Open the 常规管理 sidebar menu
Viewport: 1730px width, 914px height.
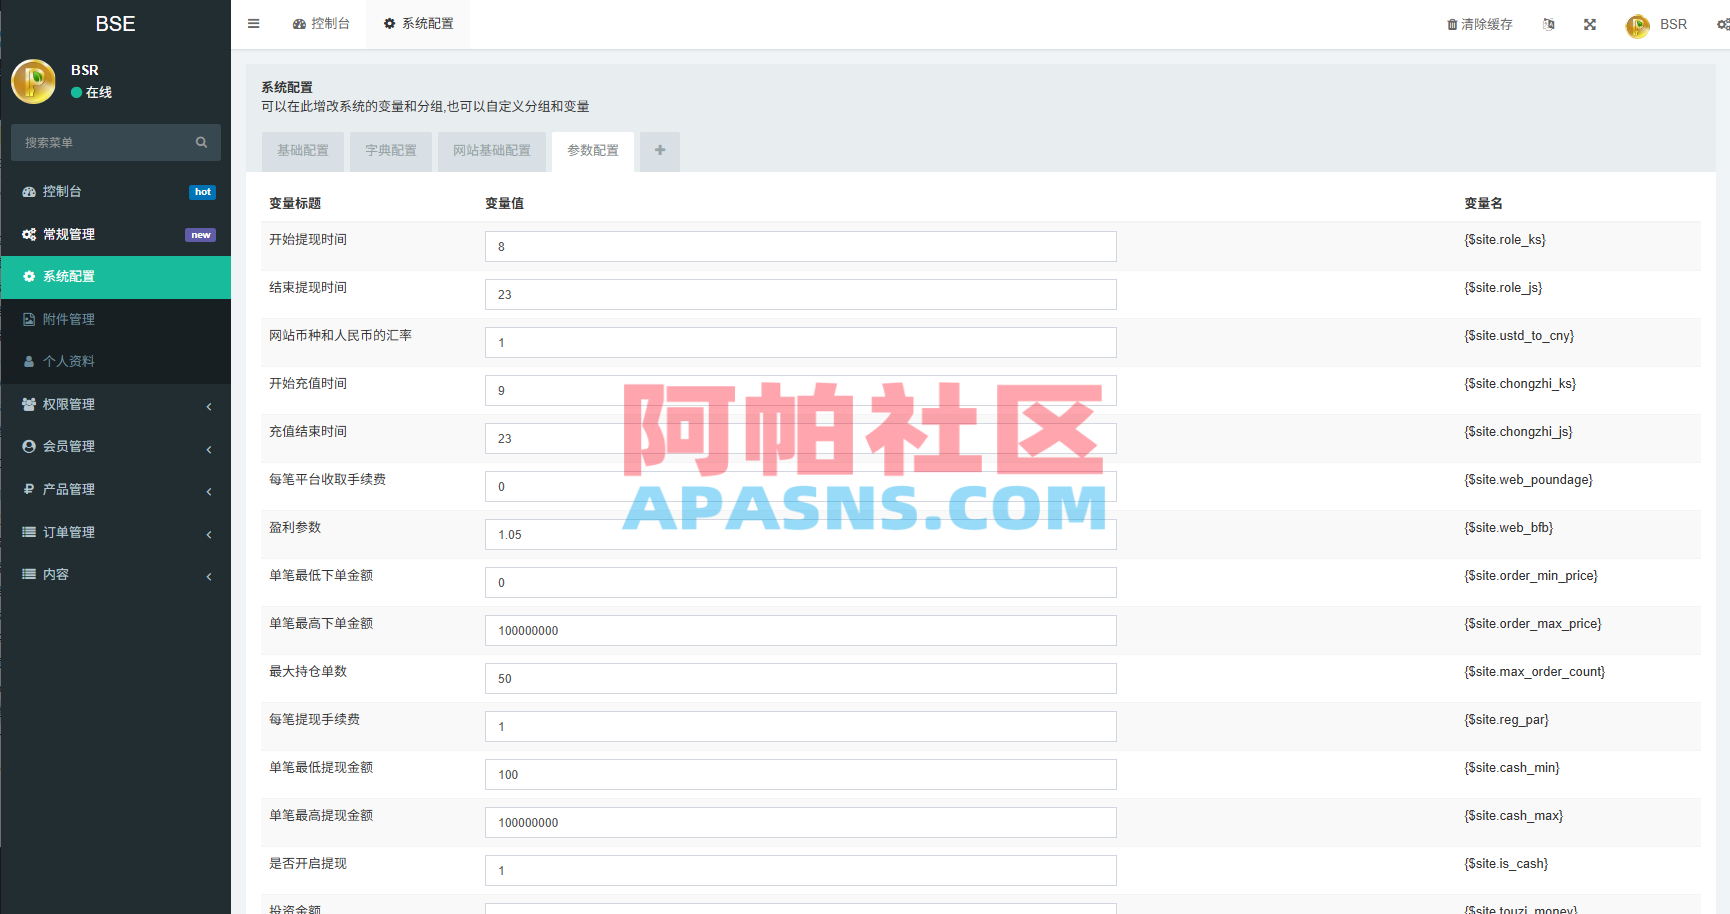coord(116,234)
